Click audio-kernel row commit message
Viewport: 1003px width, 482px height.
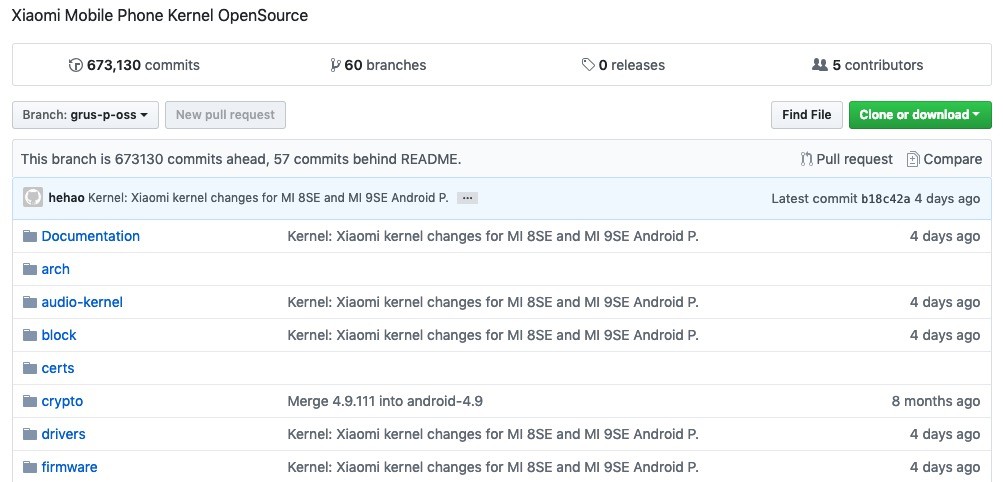tap(493, 302)
